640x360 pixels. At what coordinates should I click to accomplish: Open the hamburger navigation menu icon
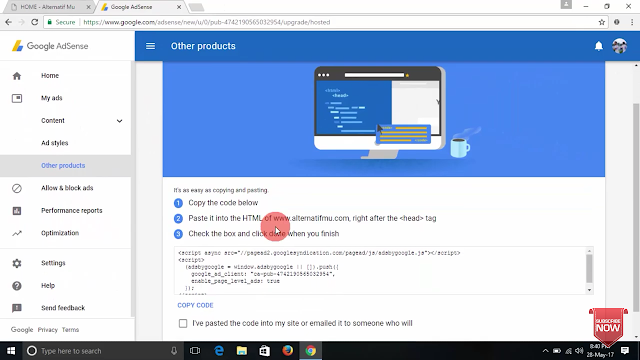150,46
